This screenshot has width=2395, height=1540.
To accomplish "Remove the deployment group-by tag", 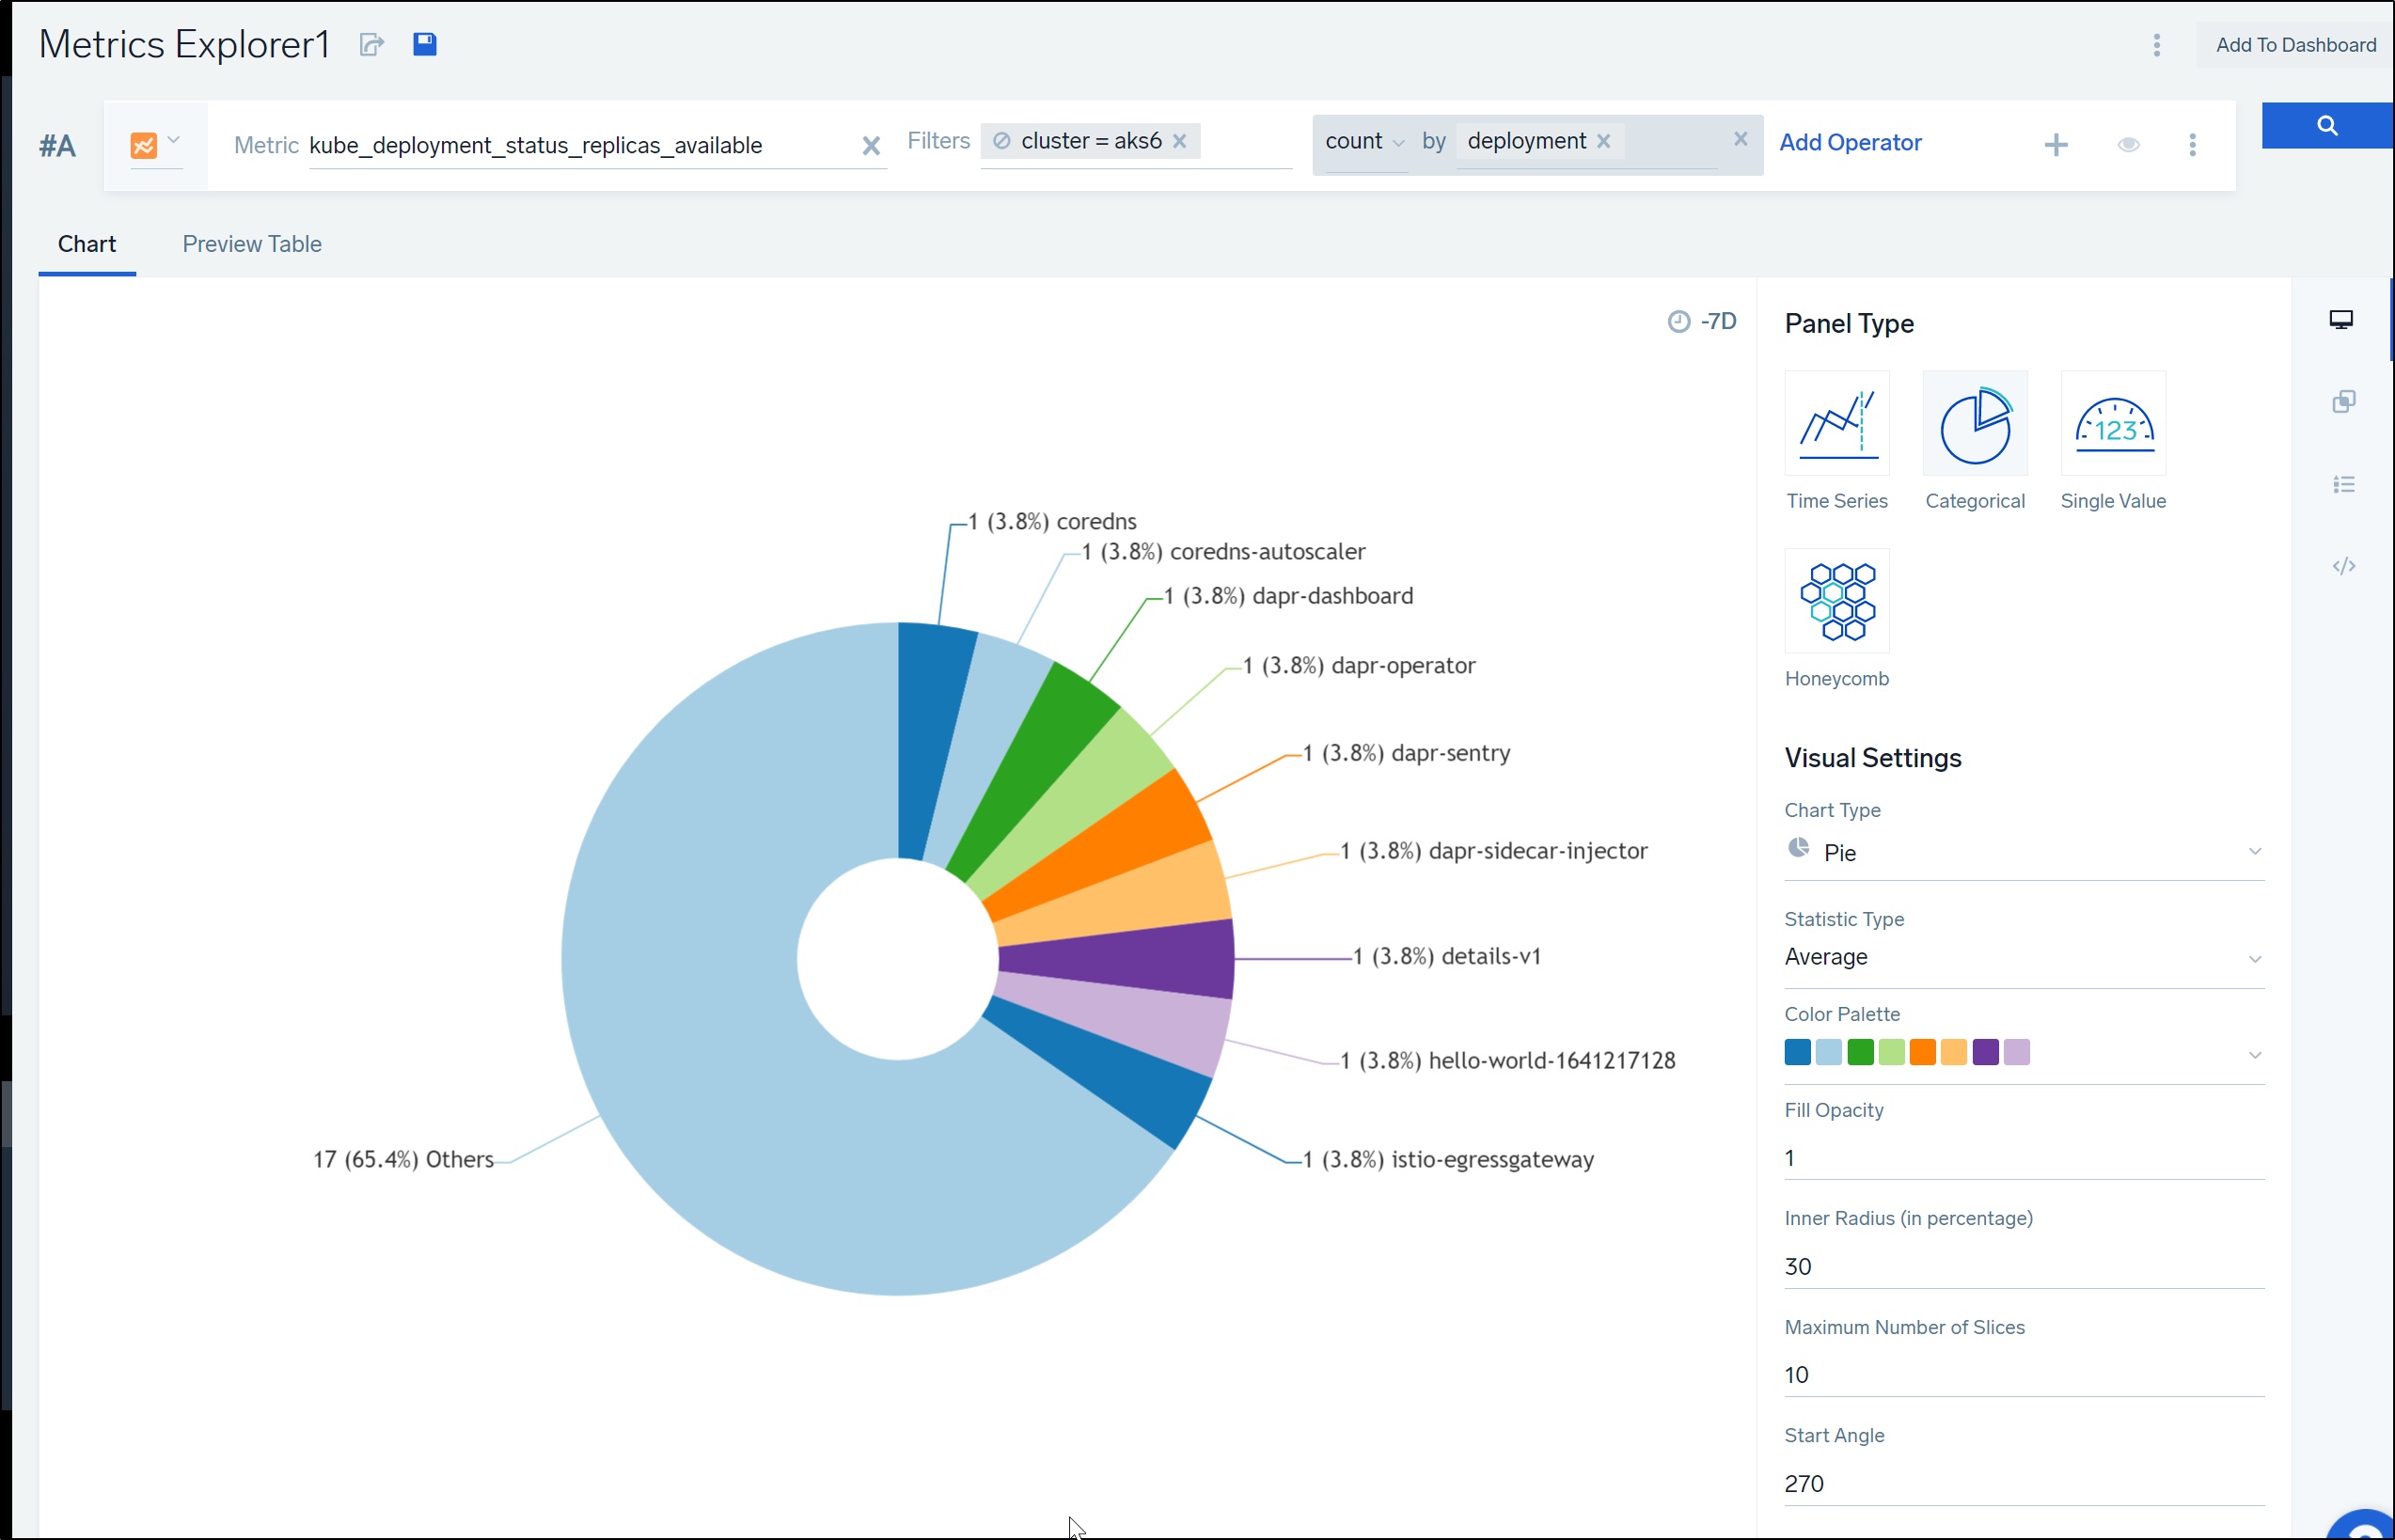I will pyautogui.click(x=1604, y=141).
